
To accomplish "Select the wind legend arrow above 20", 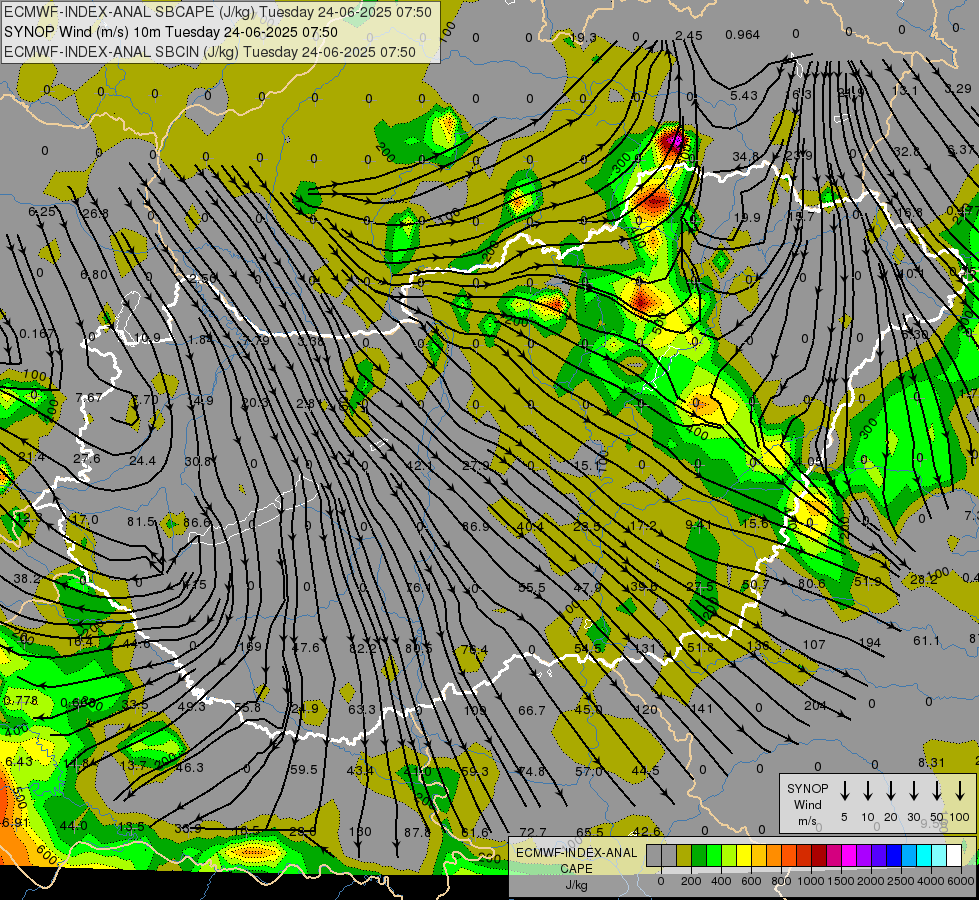I will (x=890, y=790).
